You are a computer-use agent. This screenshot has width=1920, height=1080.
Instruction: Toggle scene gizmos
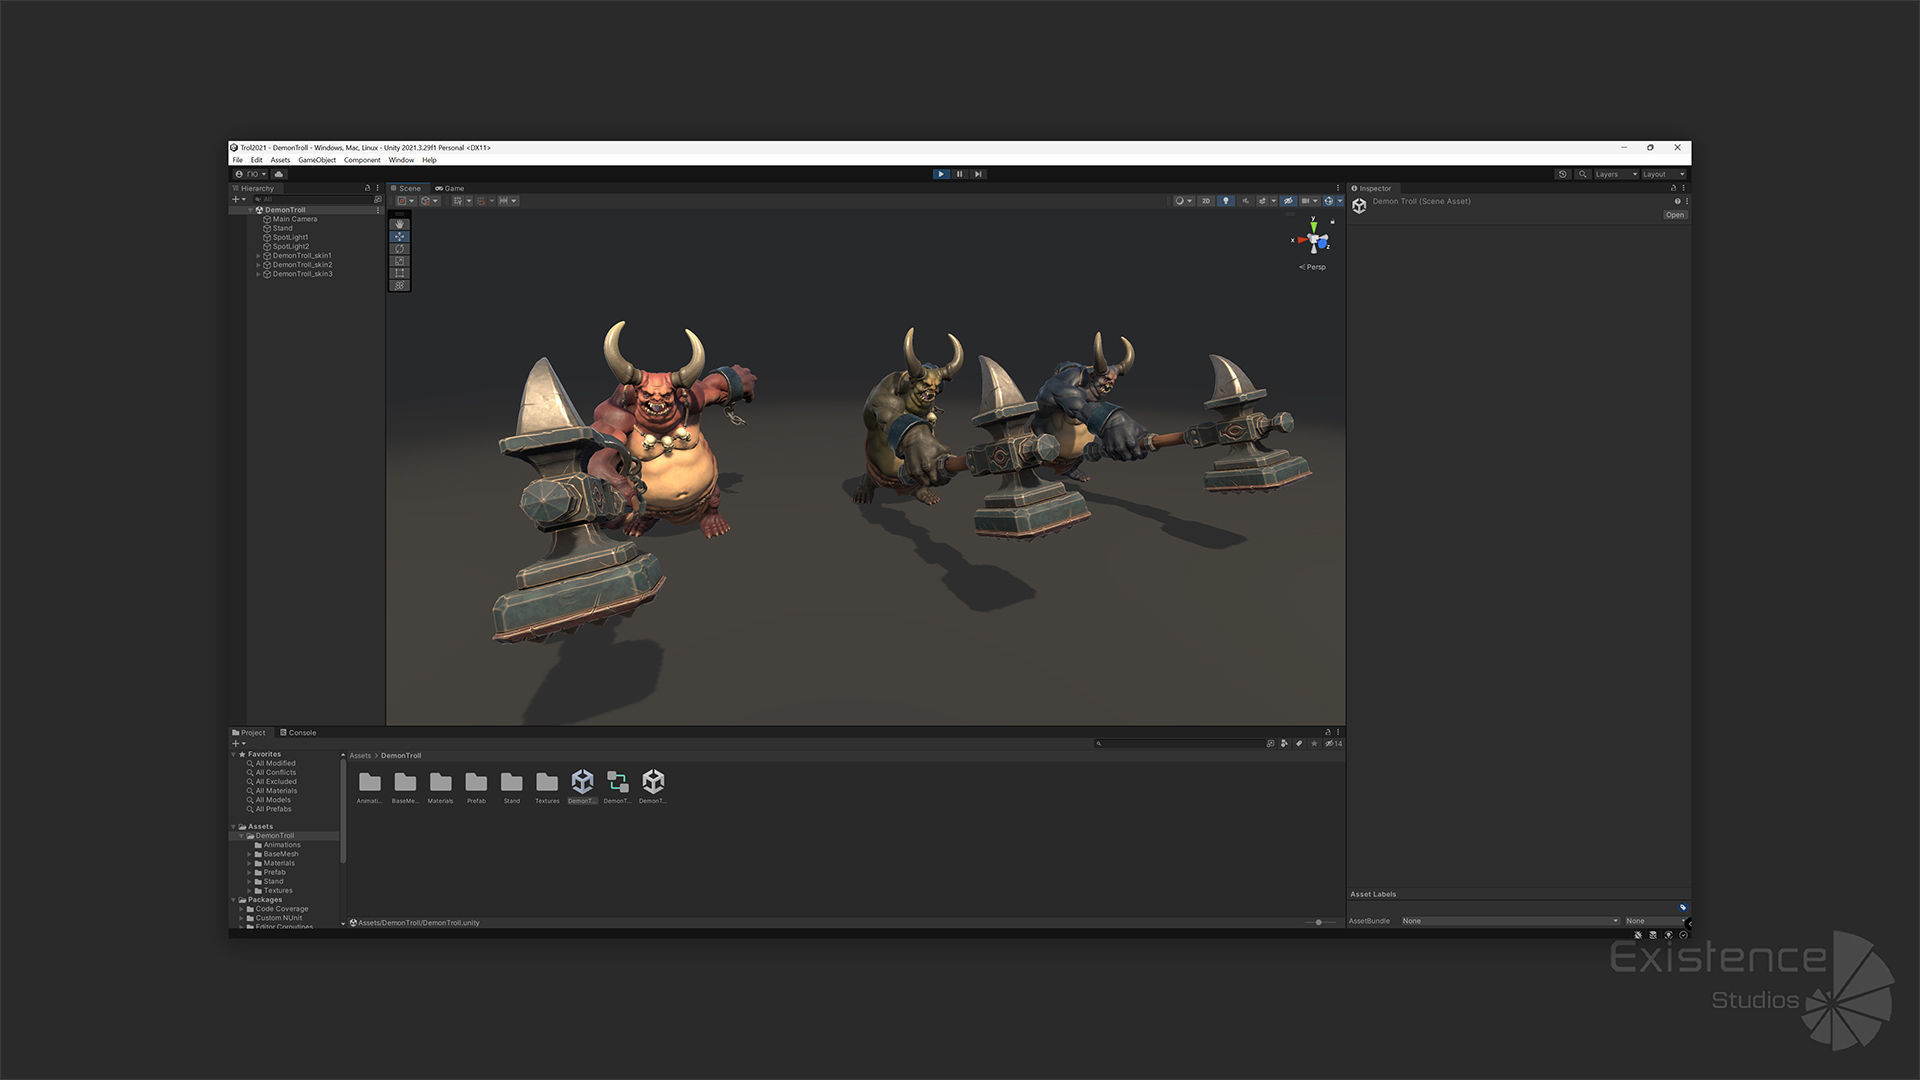click(x=1328, y=201)
